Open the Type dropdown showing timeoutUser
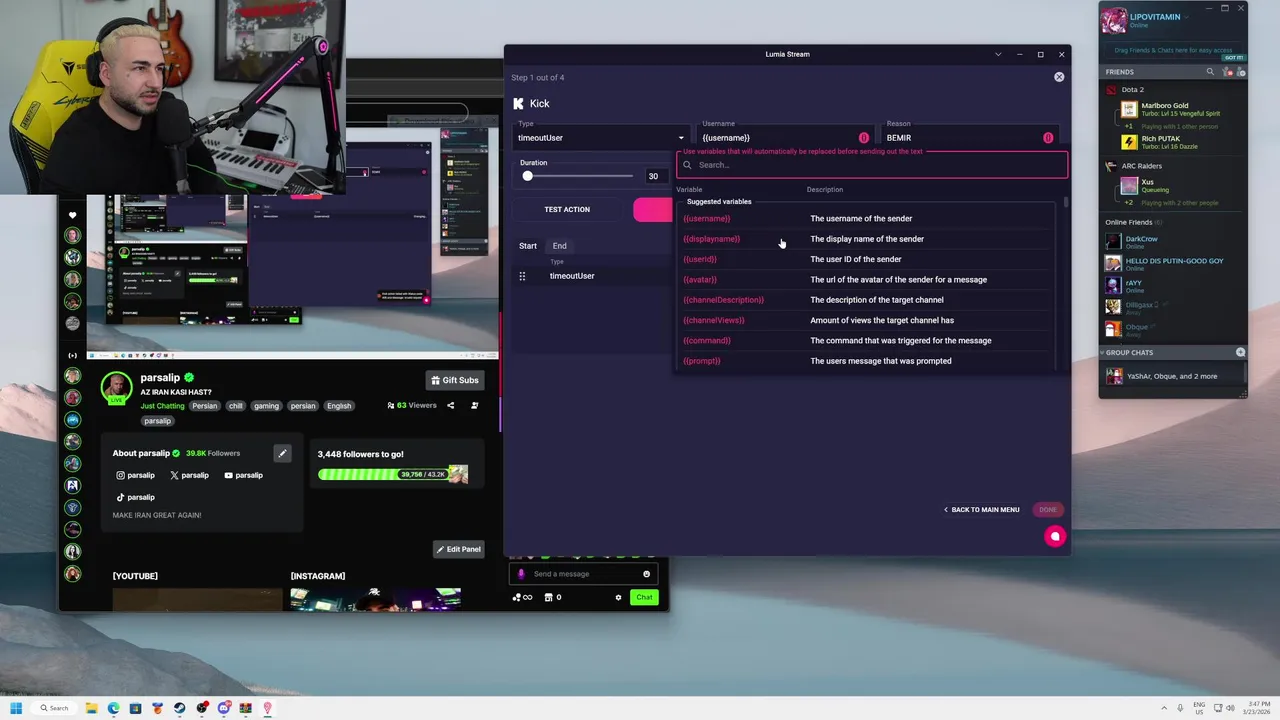The image size is (1280, 720). (600, 138)
